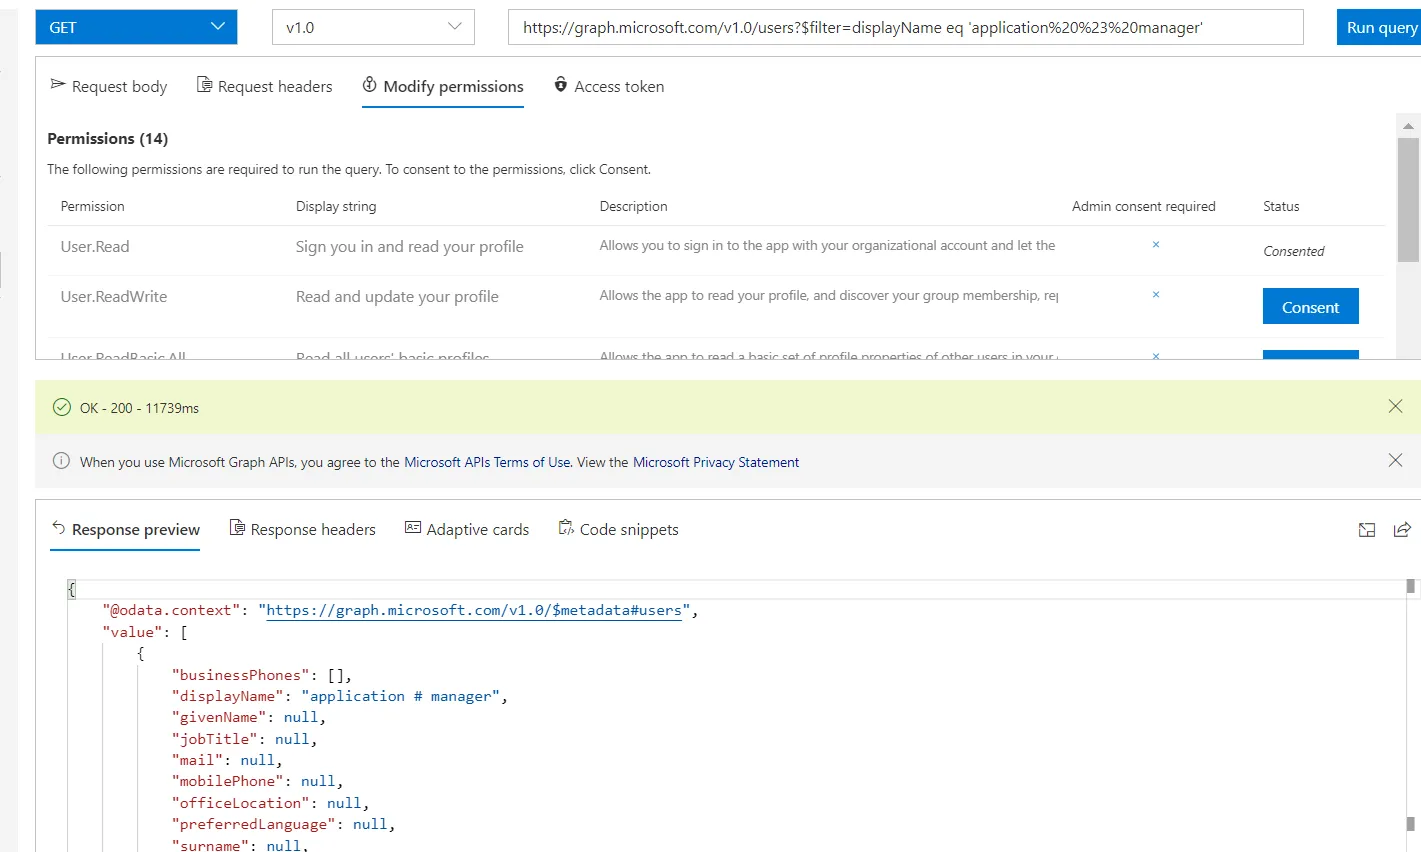Open the Response headers tab

303,530
